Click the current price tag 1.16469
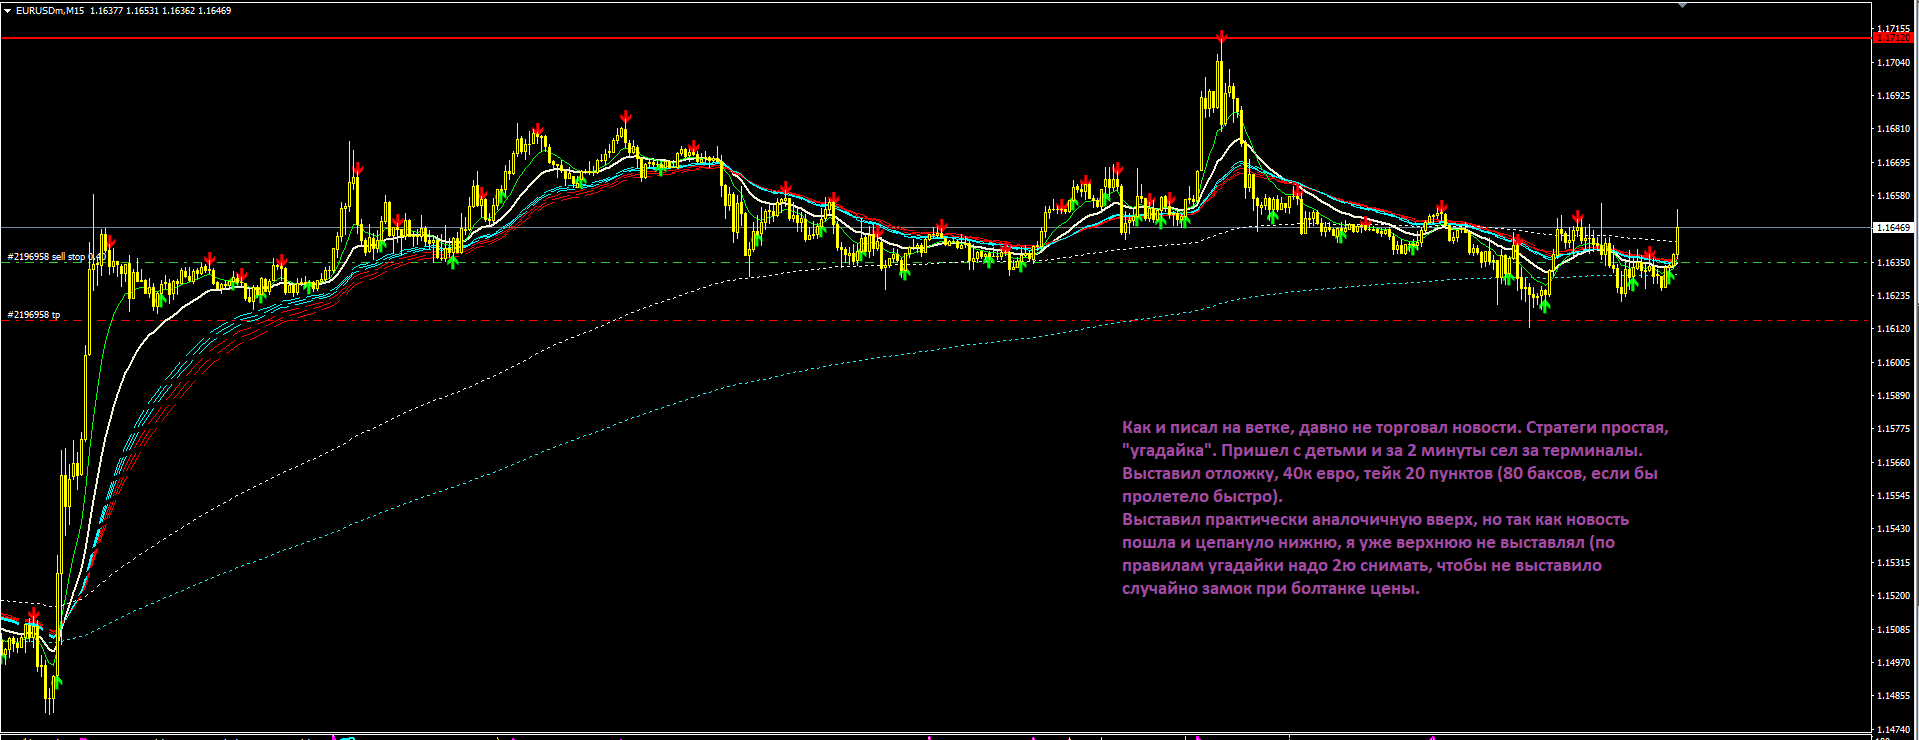 1892,228
